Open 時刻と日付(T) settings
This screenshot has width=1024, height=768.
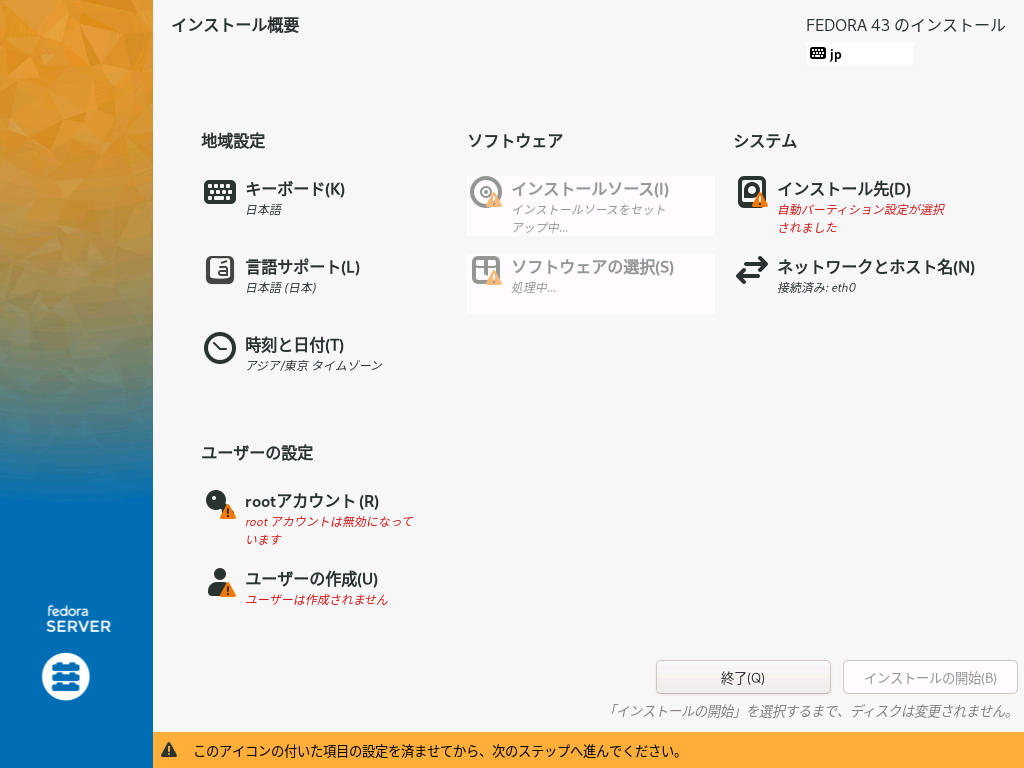294,345
